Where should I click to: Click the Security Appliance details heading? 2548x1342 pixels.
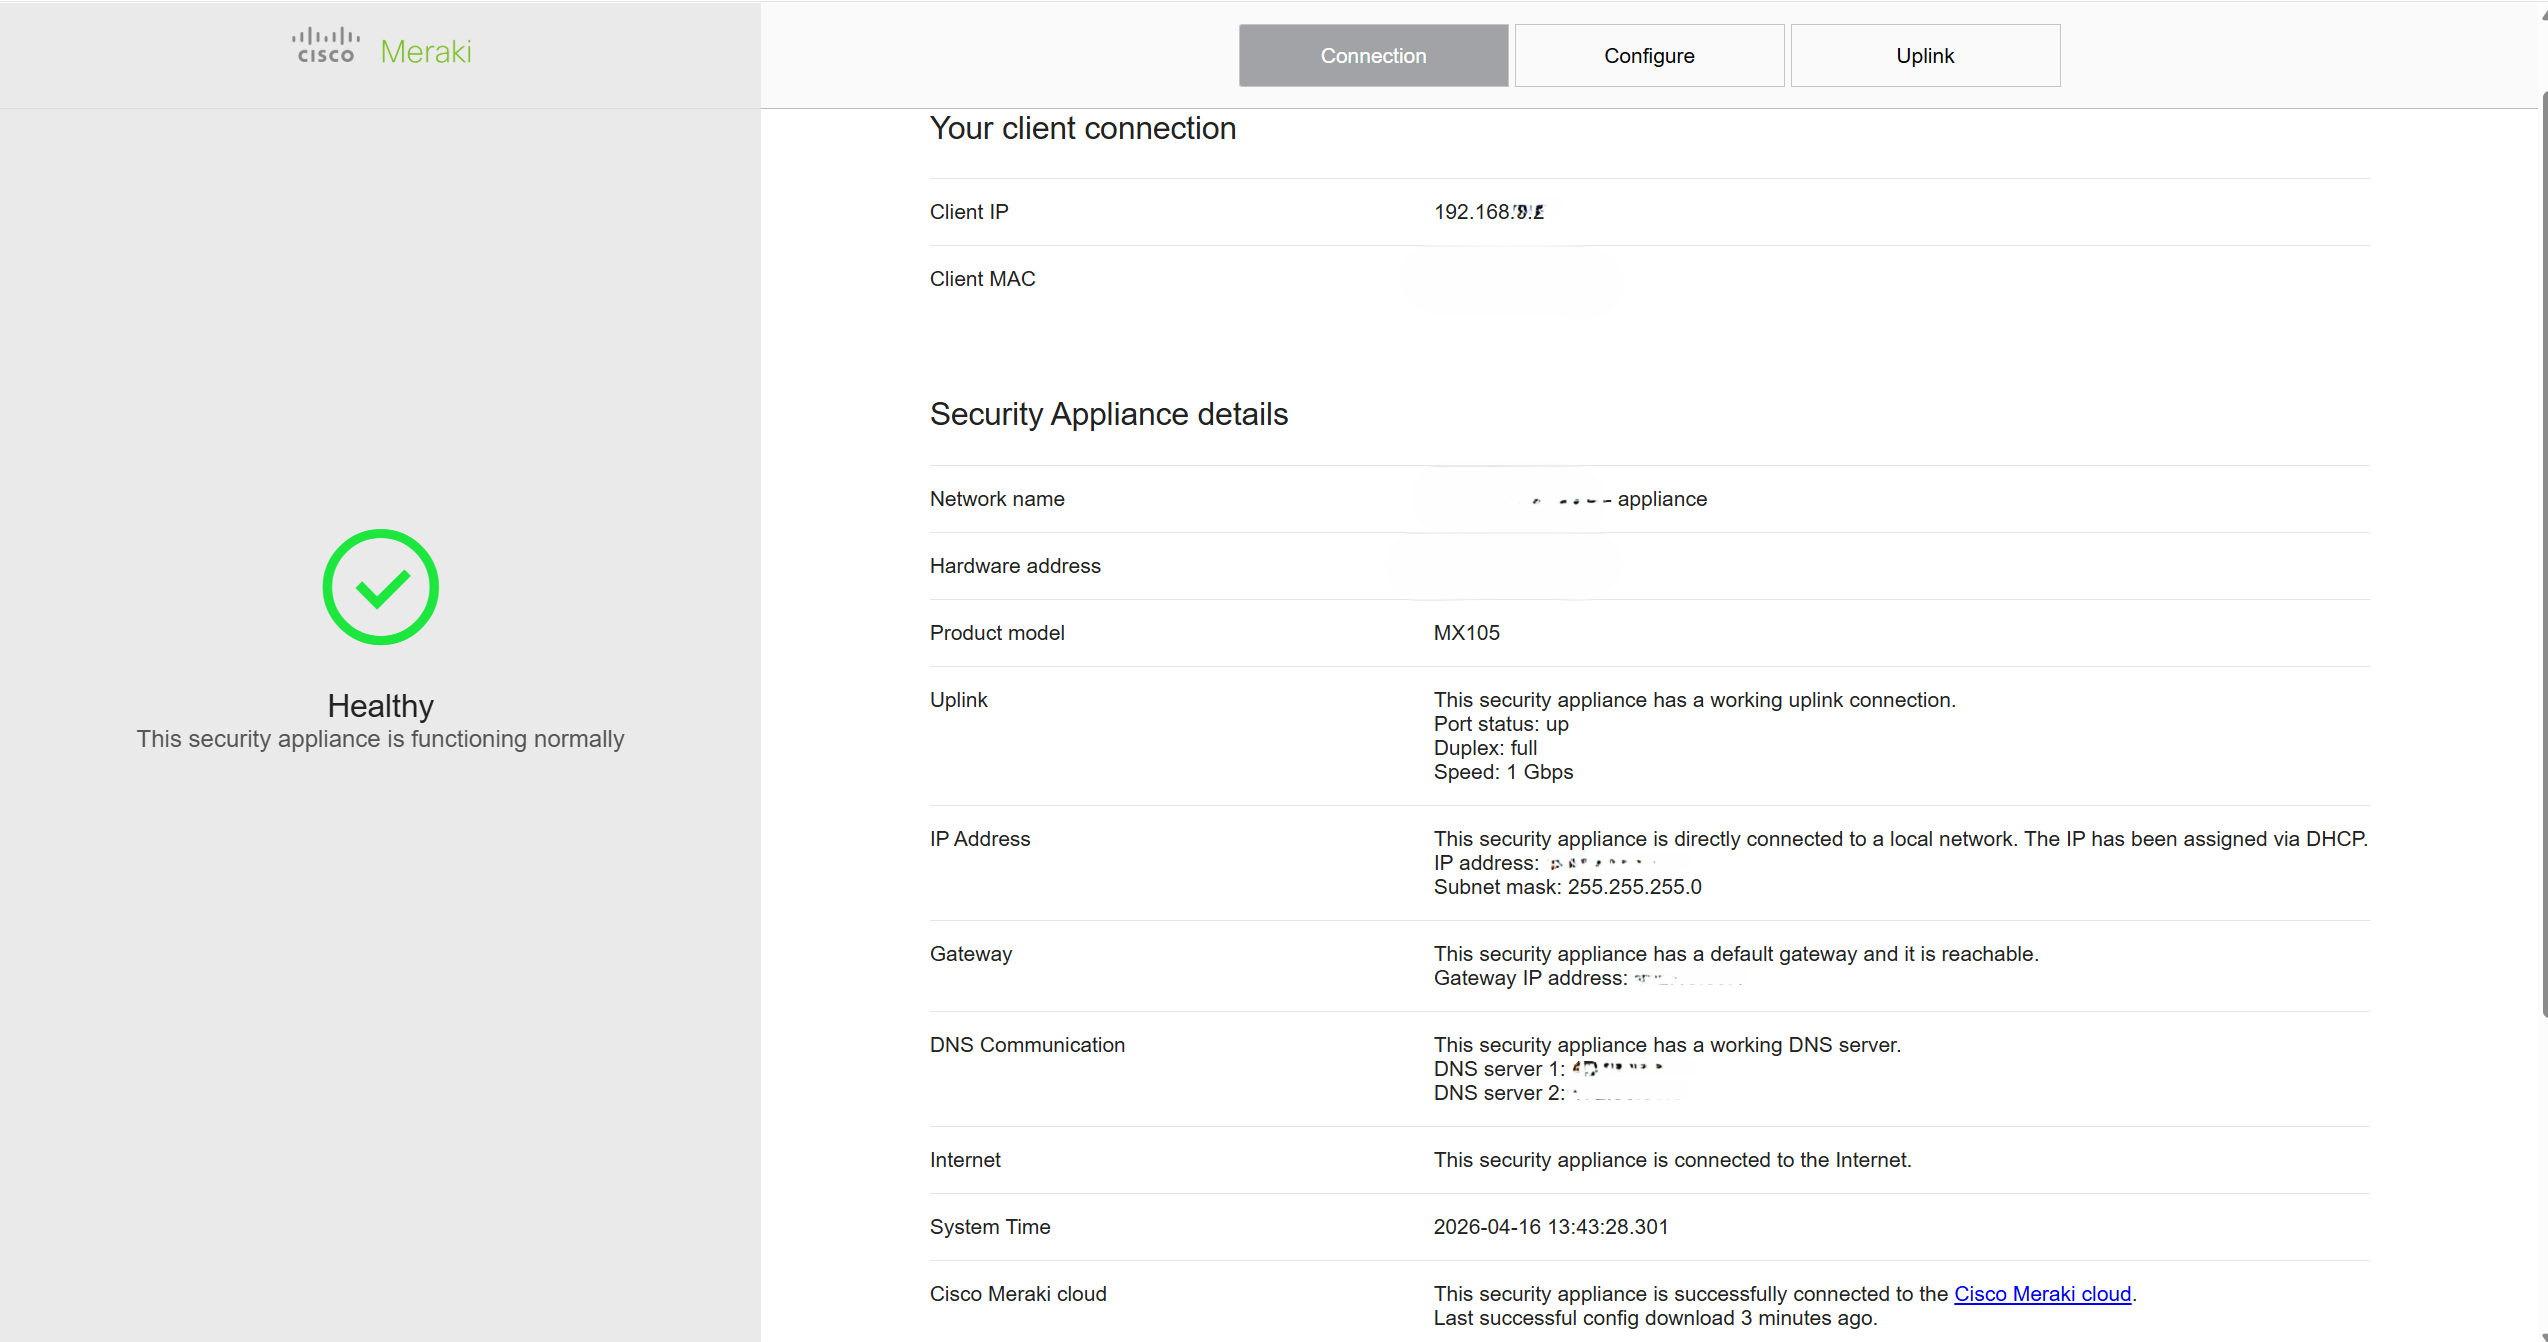pyautogui.click(x=1108, y=414)
